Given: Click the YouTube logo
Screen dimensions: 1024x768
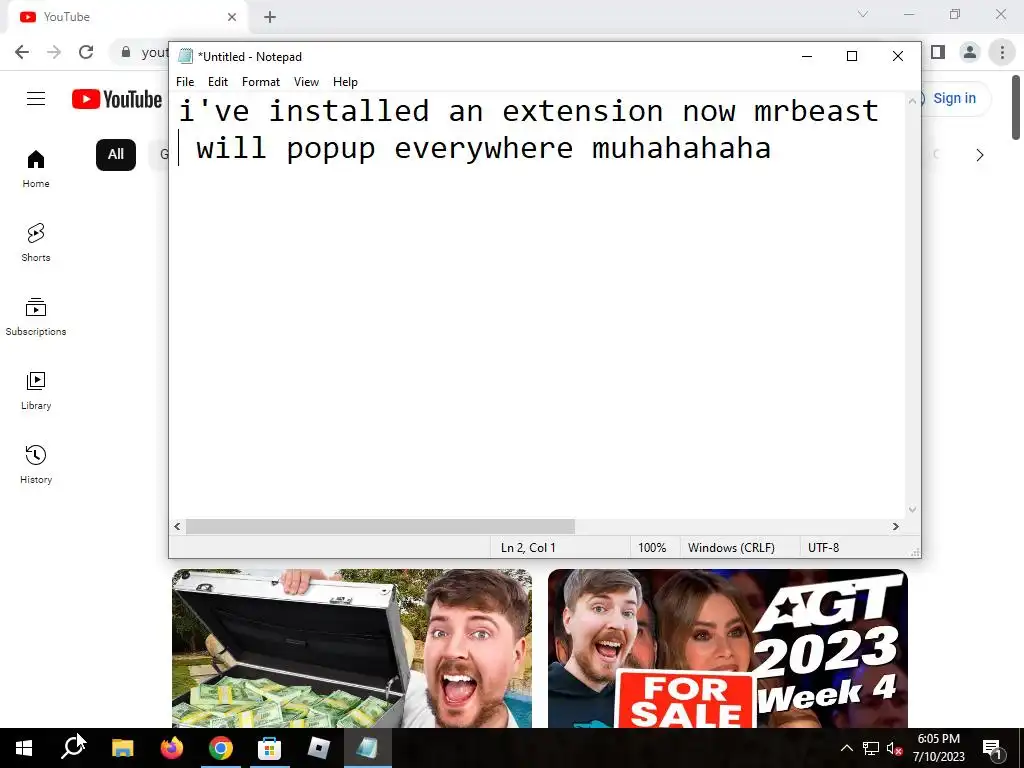Looking at the screenshot, I should (117, 99).
